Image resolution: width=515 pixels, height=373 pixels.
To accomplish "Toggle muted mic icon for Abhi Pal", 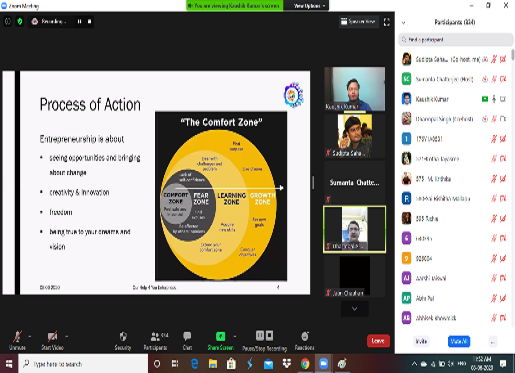I will click(x=494, y=298).
